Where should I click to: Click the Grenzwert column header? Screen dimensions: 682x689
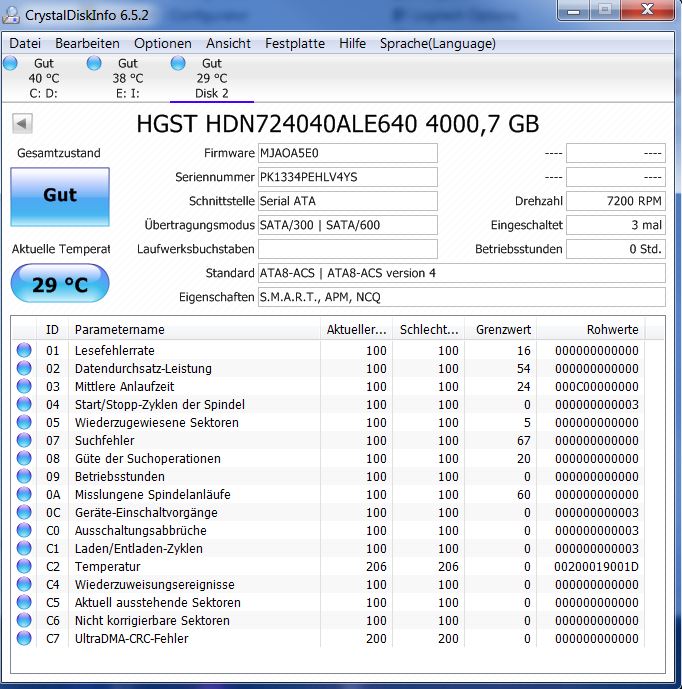point(503,330)
